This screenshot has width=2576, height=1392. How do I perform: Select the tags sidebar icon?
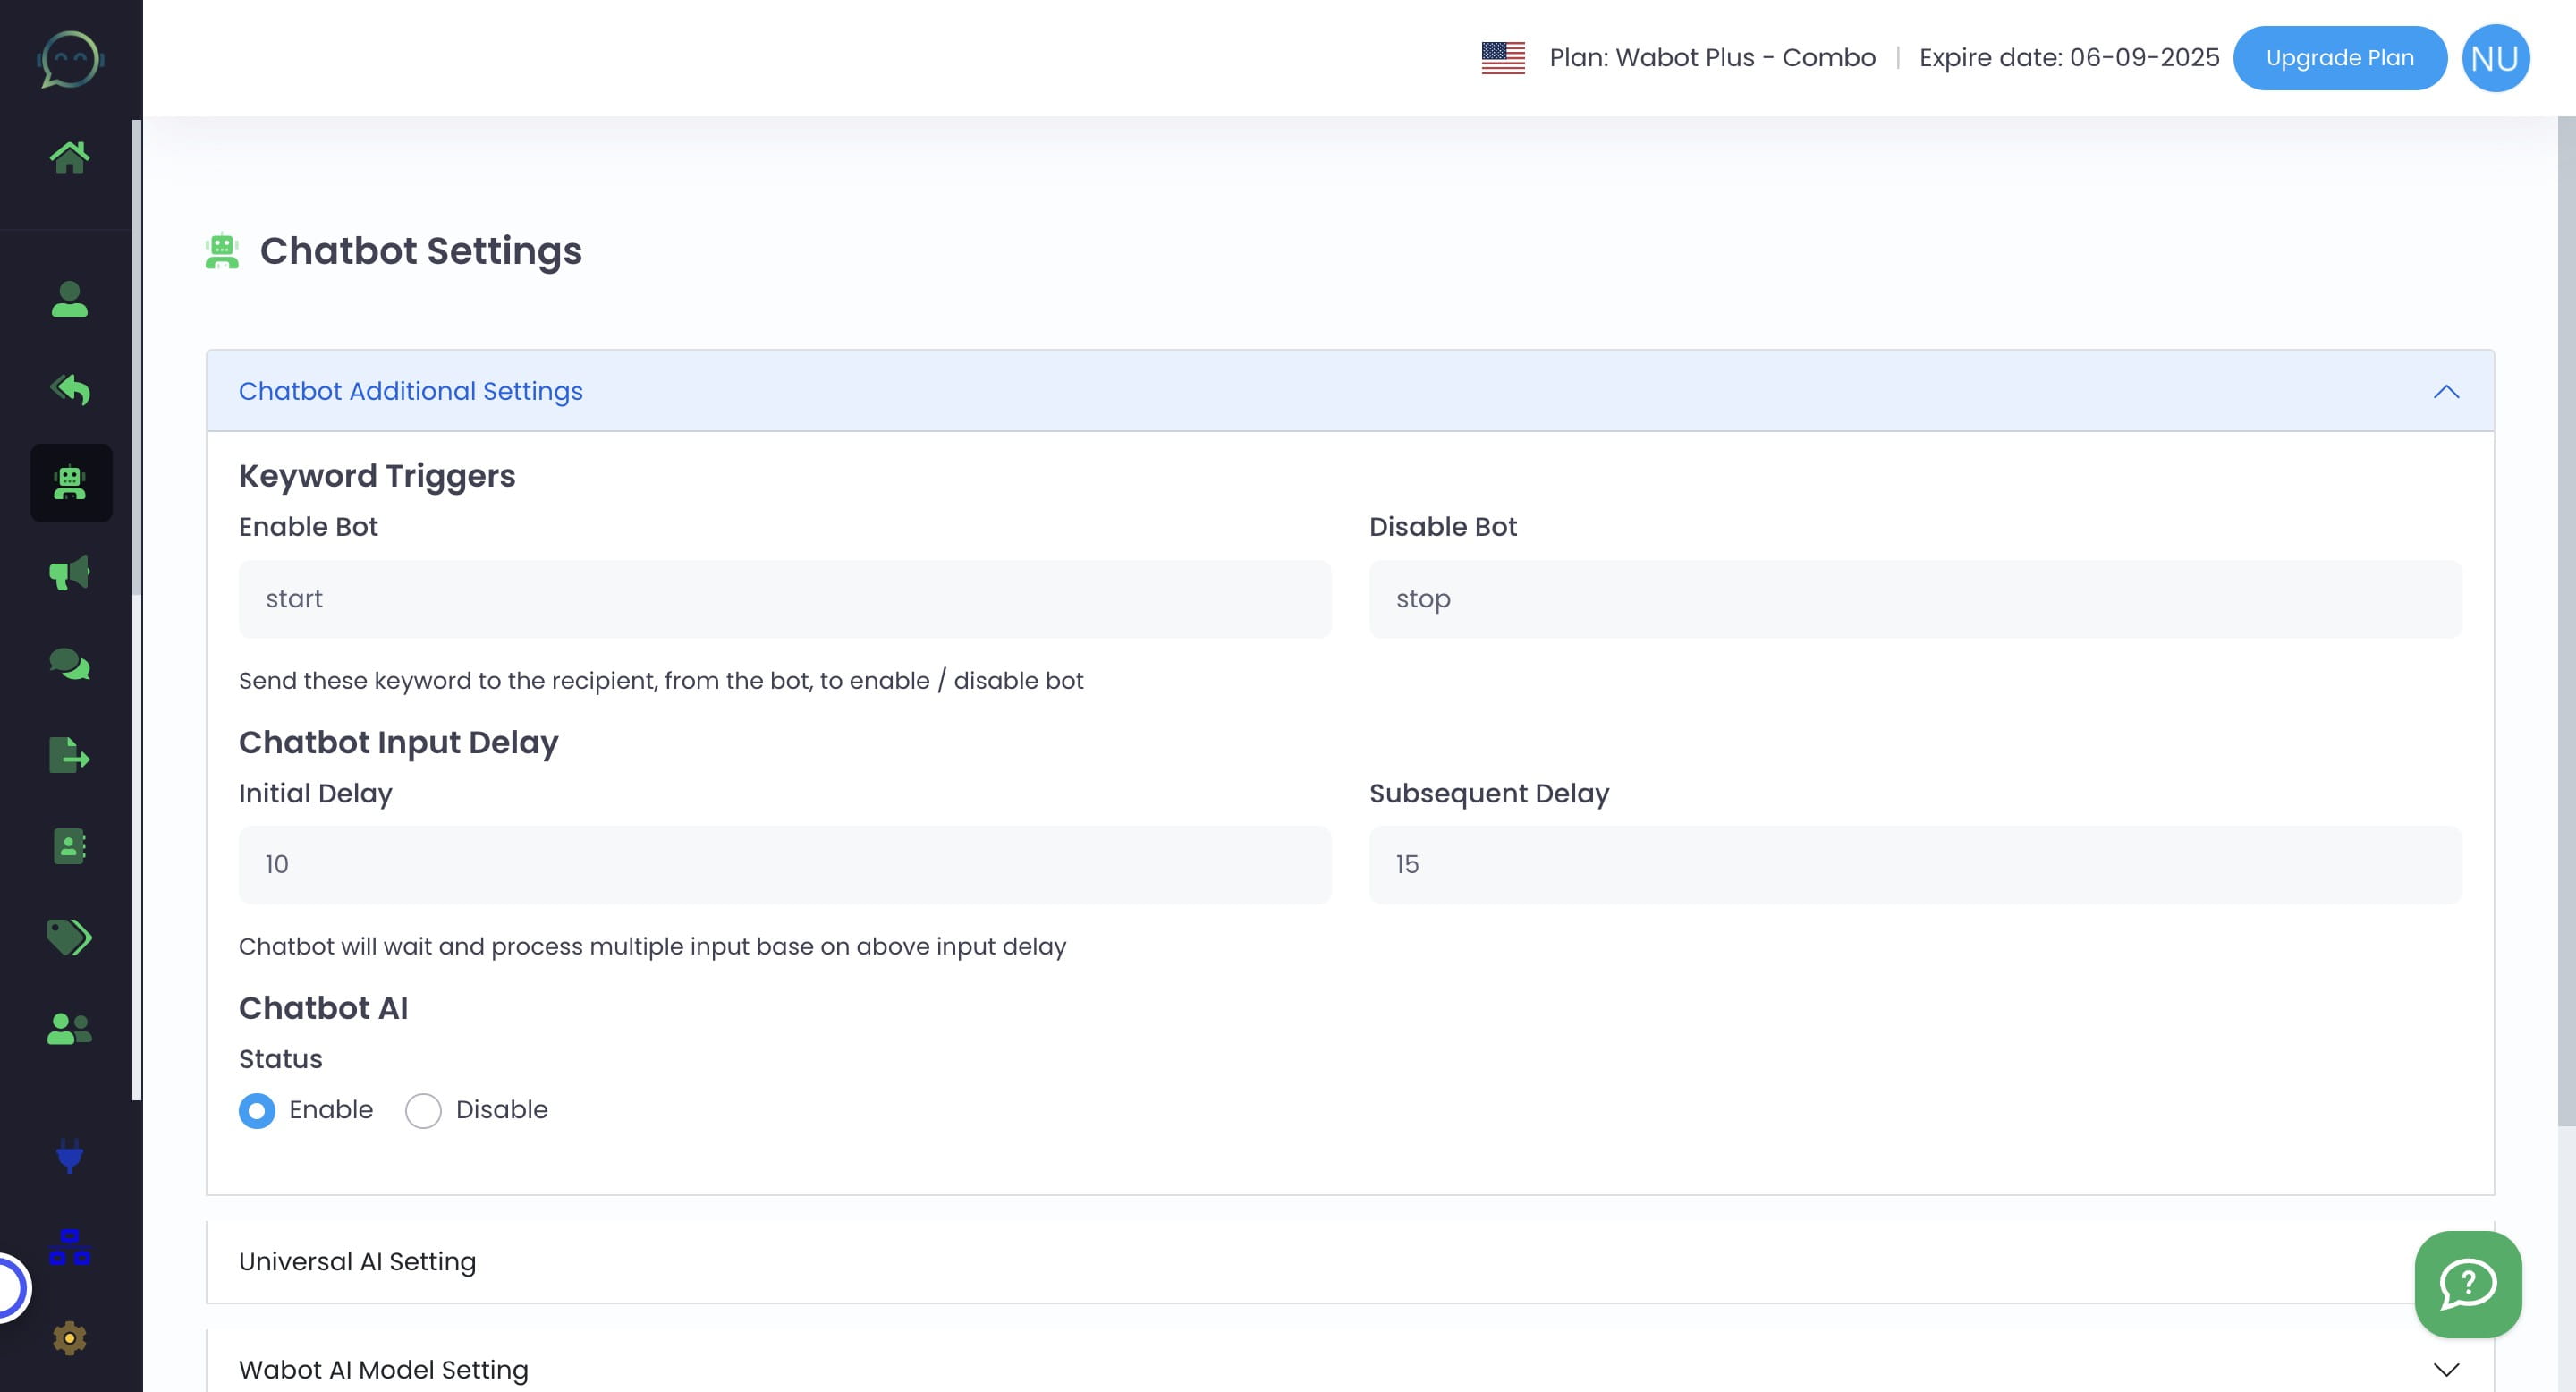69,937
